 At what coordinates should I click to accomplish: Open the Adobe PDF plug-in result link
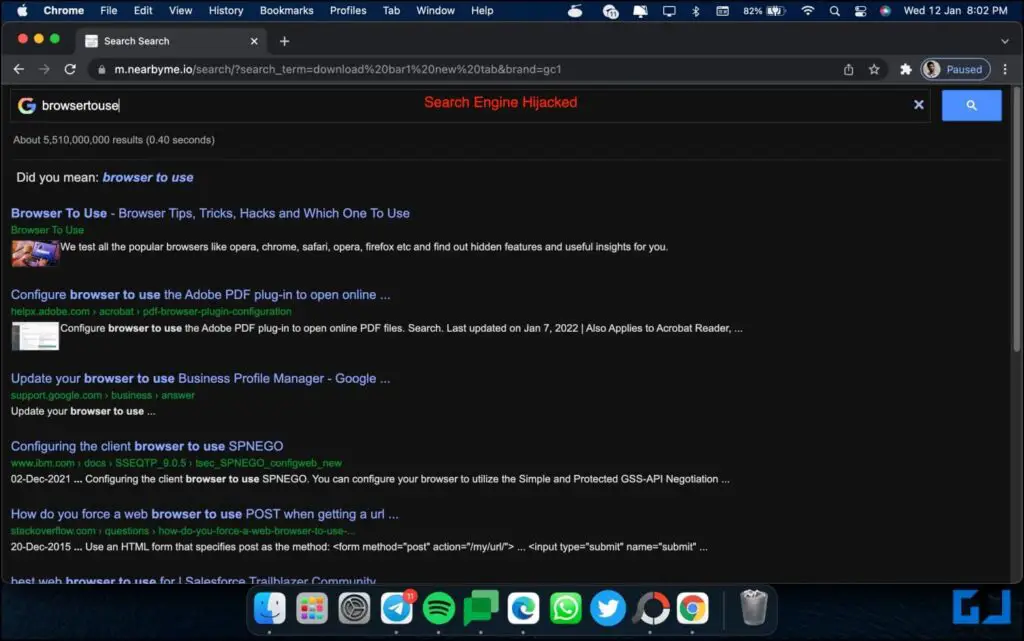200,295
